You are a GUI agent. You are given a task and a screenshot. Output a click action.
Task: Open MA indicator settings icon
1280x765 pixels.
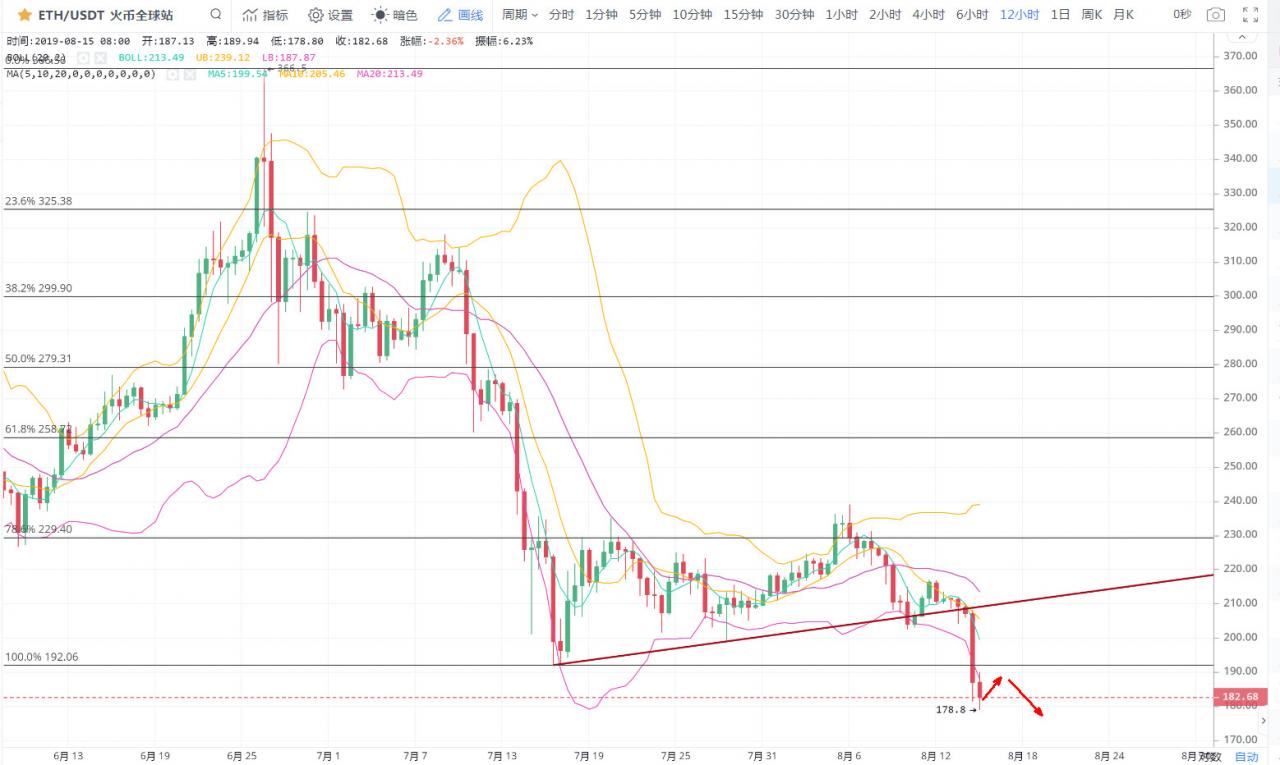click(x=173, y=74)
